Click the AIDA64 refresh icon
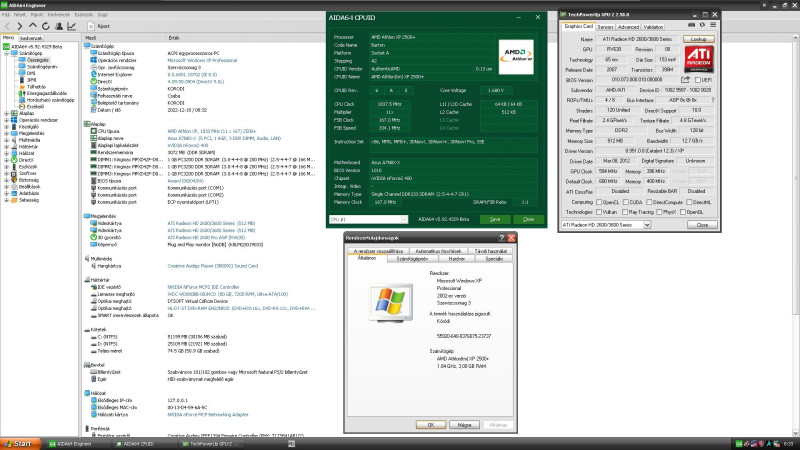Screen dimensions: 800x450 click(45, 26)
